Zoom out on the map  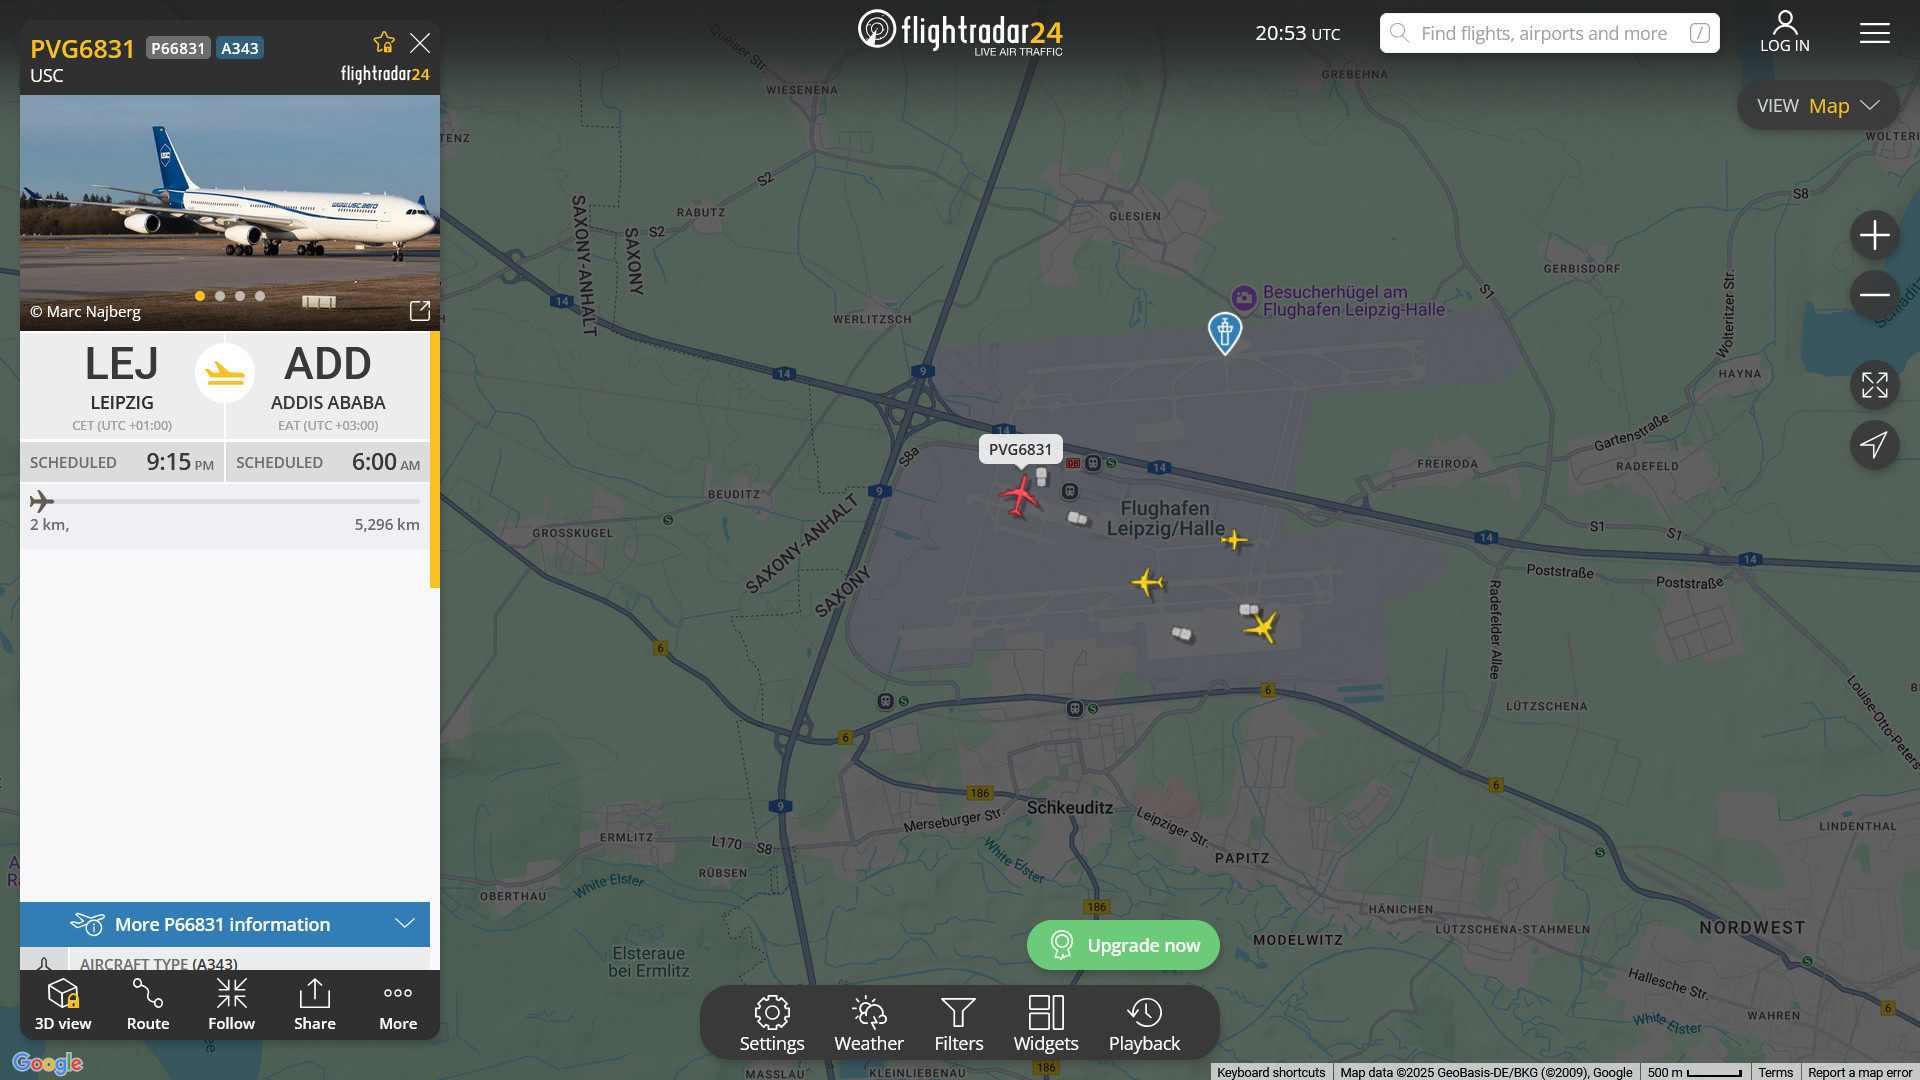pos(1874,295)
